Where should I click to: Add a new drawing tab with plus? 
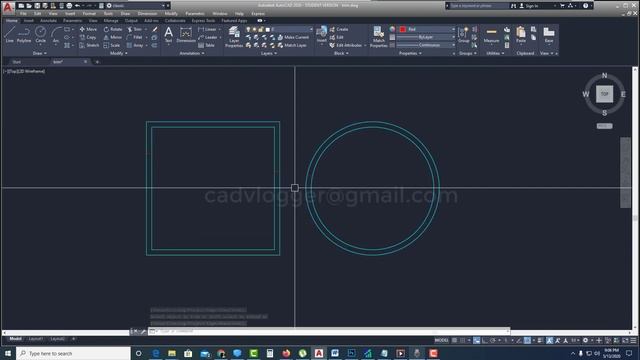coord(97,62)
